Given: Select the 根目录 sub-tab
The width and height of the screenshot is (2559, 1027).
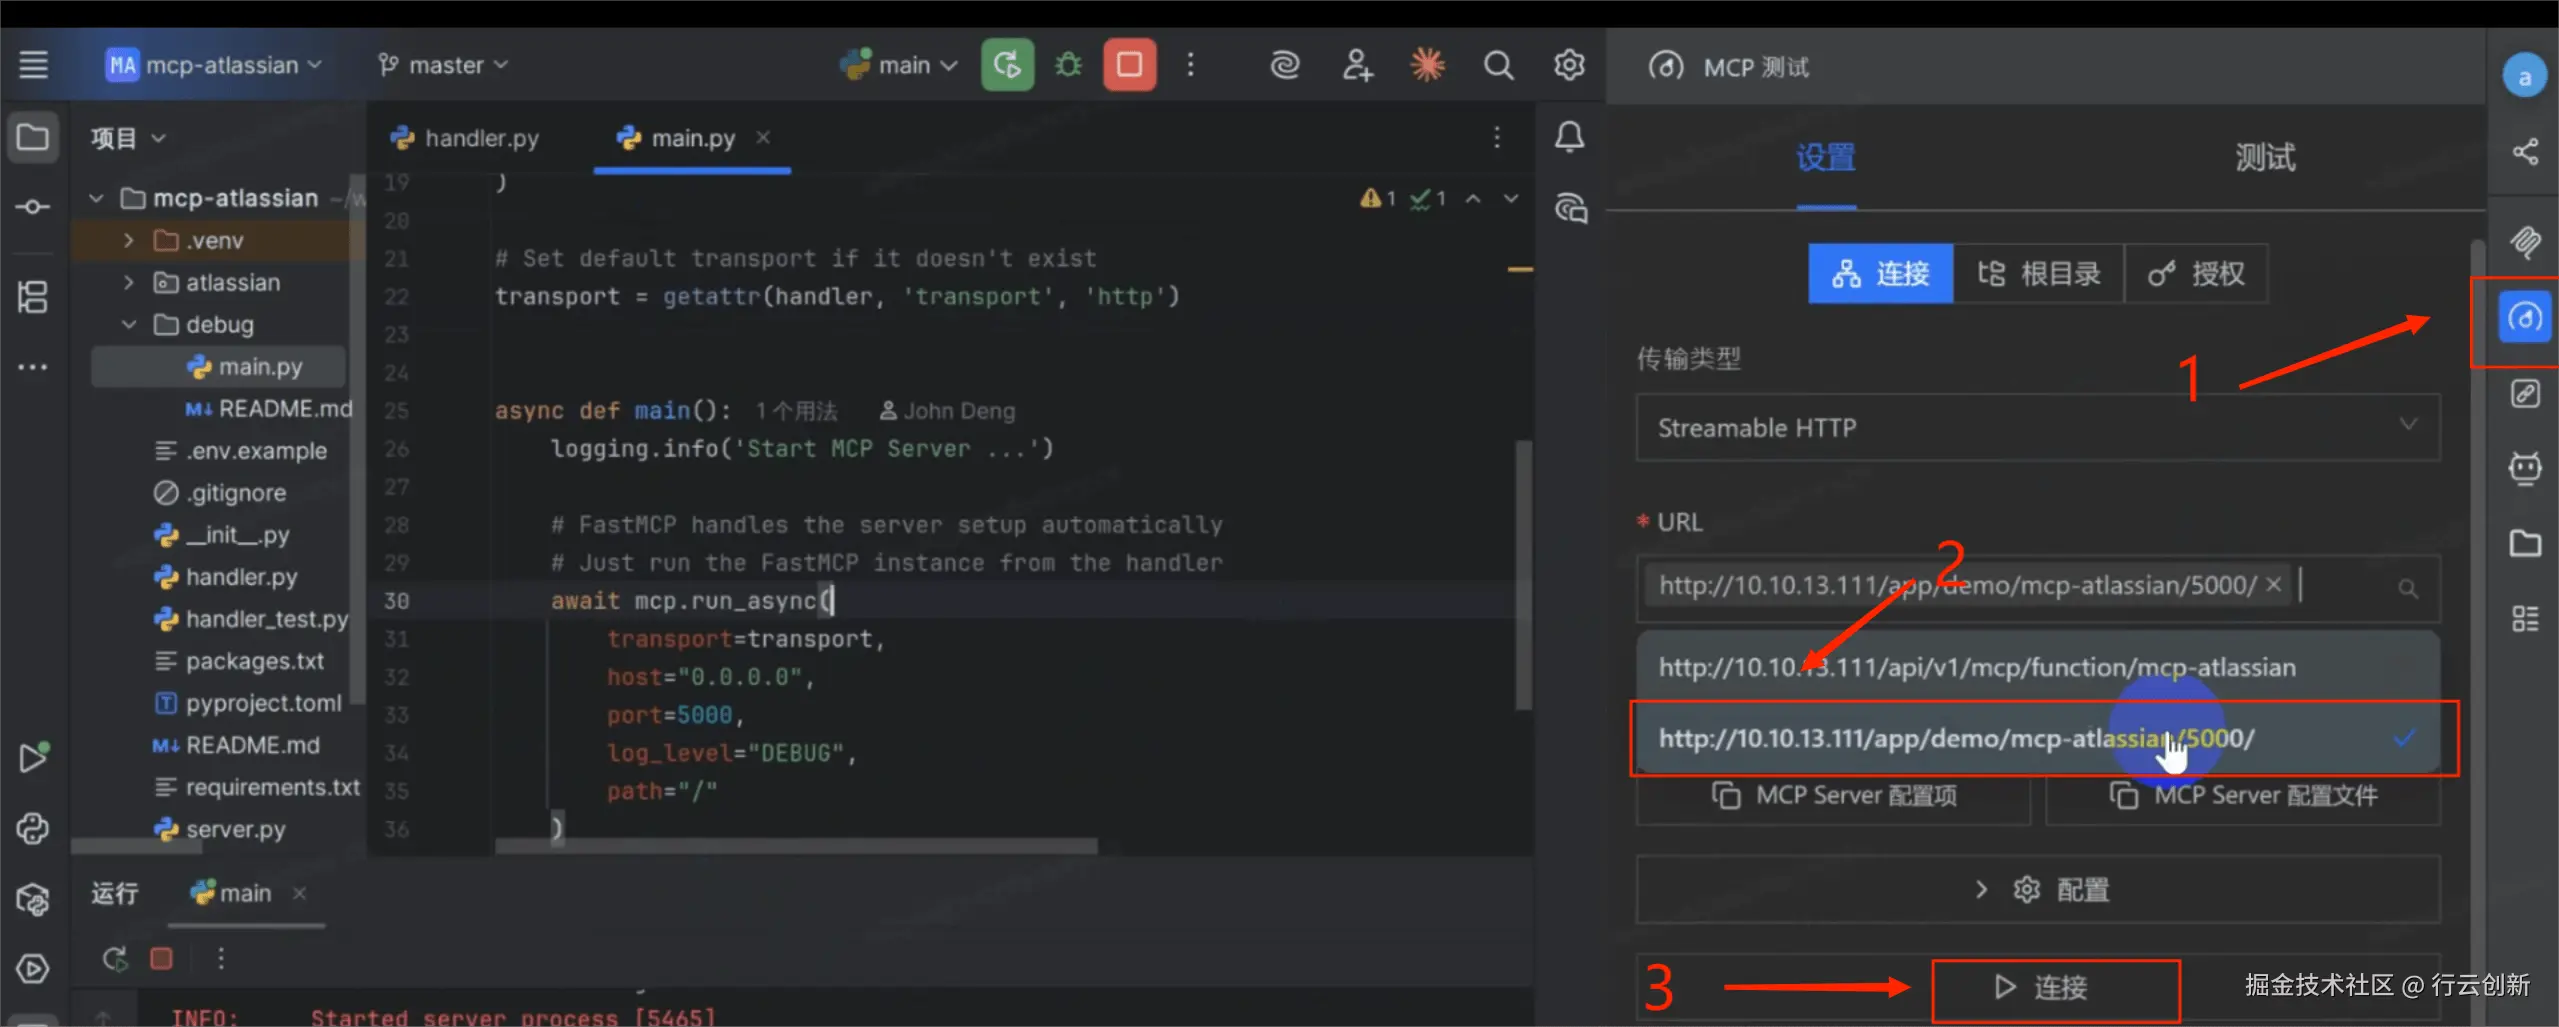Looking at the screenshot, I should click(x=2038, y=273).
